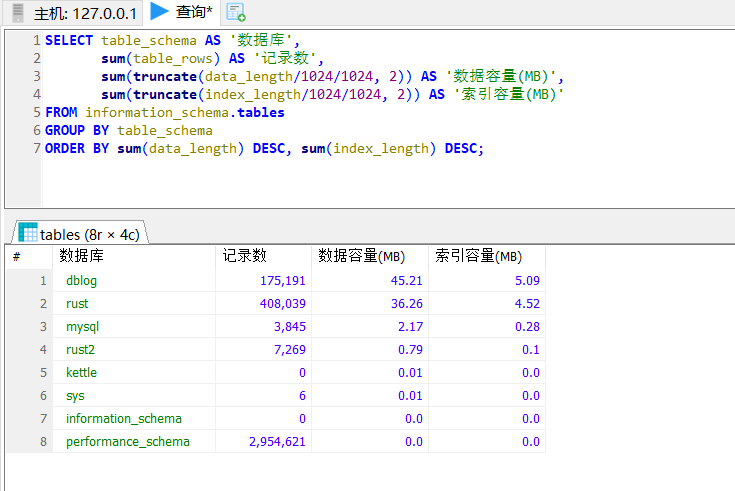Click the 36.26 data size cell
Viewport: 735px width, 491px height.
pyautogui.click(x=370, y=303)
